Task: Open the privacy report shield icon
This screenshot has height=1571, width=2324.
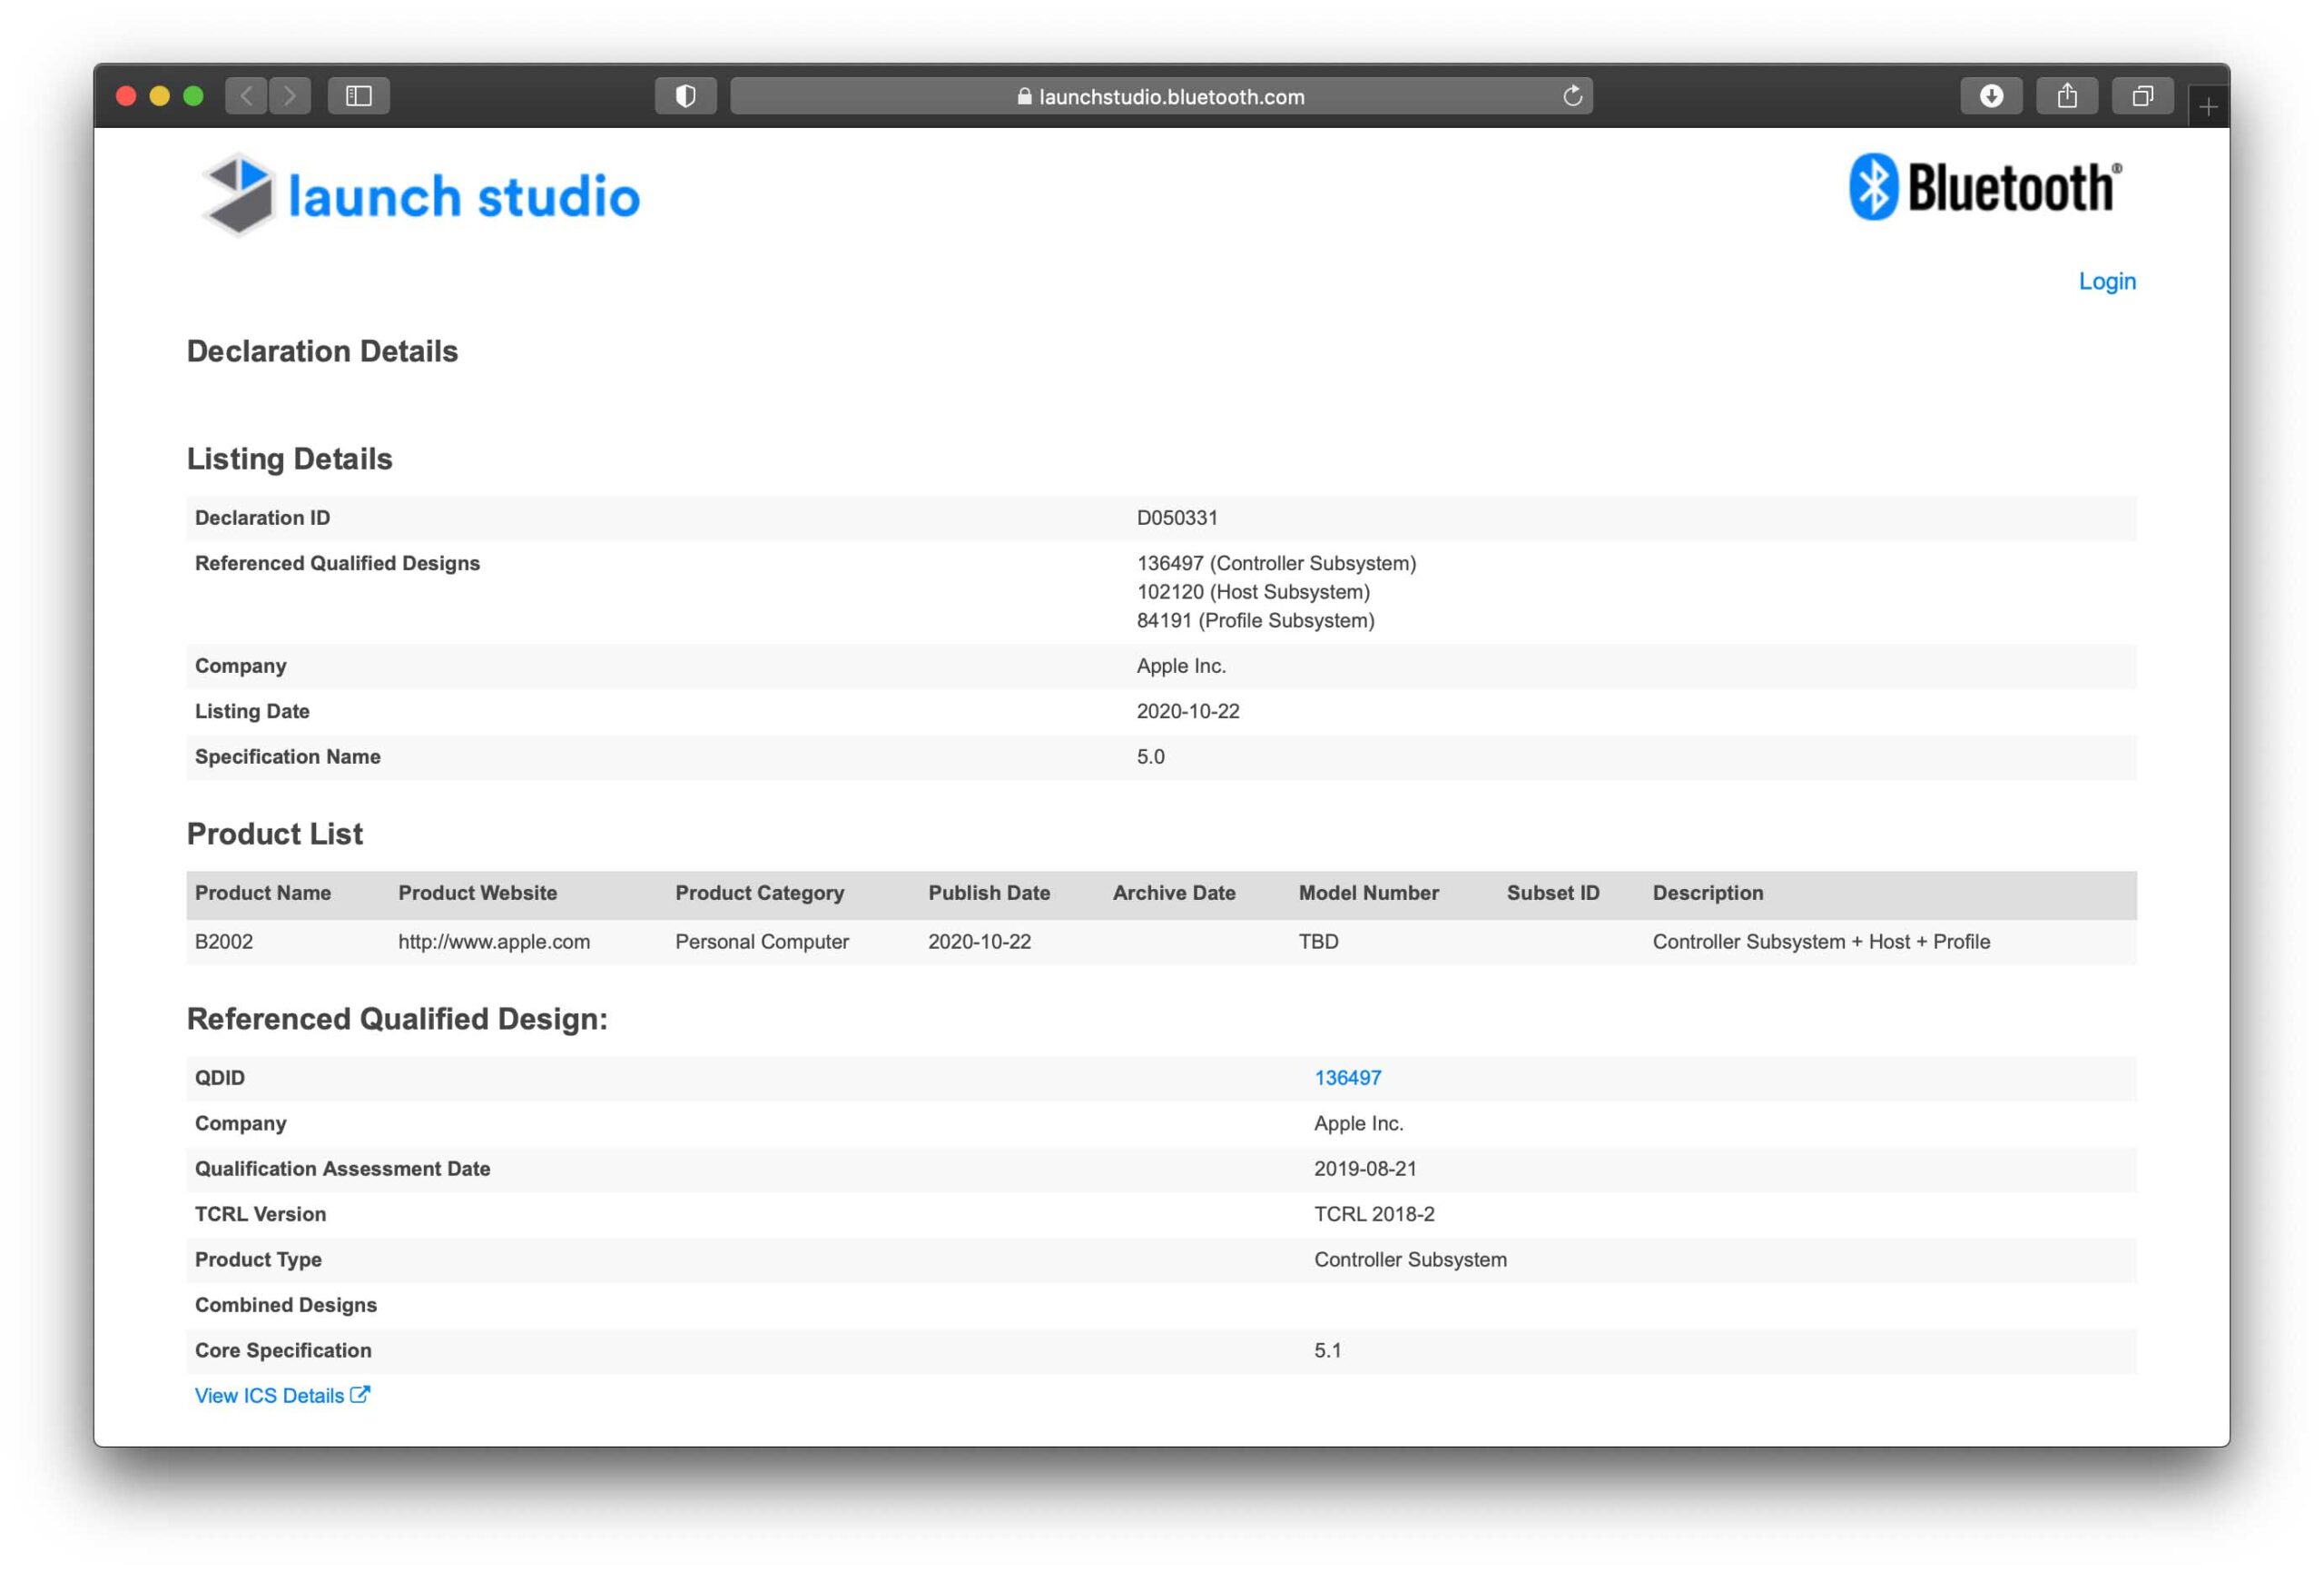Action: coord(685,96)
